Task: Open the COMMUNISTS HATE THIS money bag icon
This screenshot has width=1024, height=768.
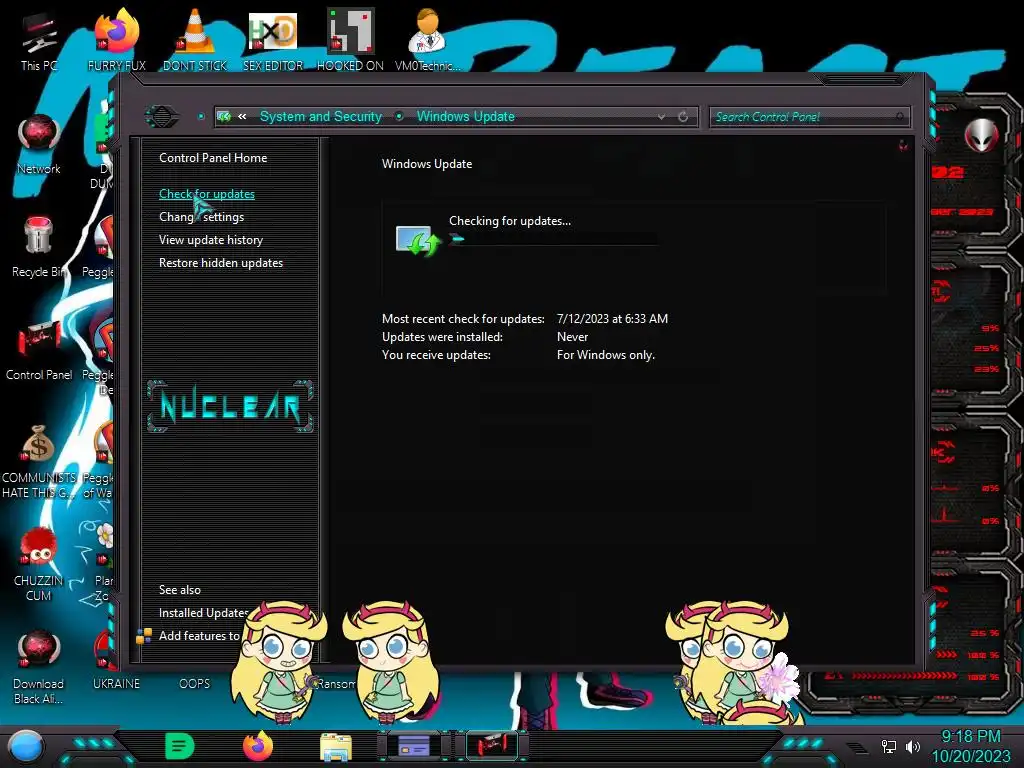Action: click(39, 461)
